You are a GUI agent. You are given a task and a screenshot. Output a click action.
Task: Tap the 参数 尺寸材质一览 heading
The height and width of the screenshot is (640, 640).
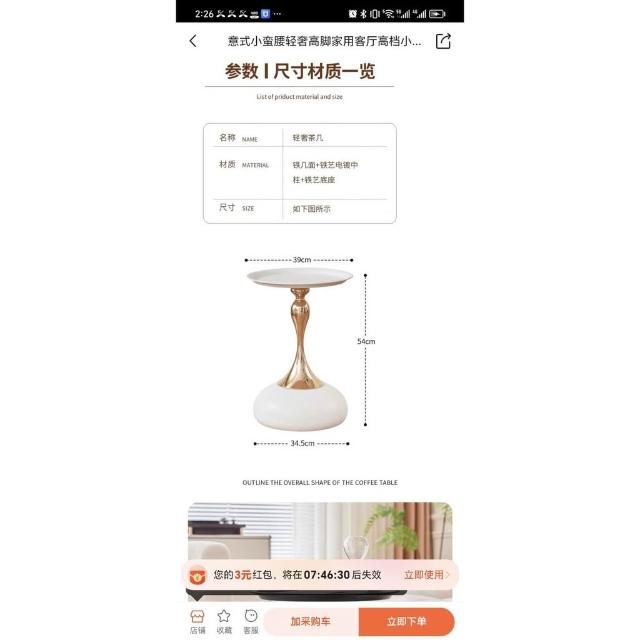pos(300,71)
